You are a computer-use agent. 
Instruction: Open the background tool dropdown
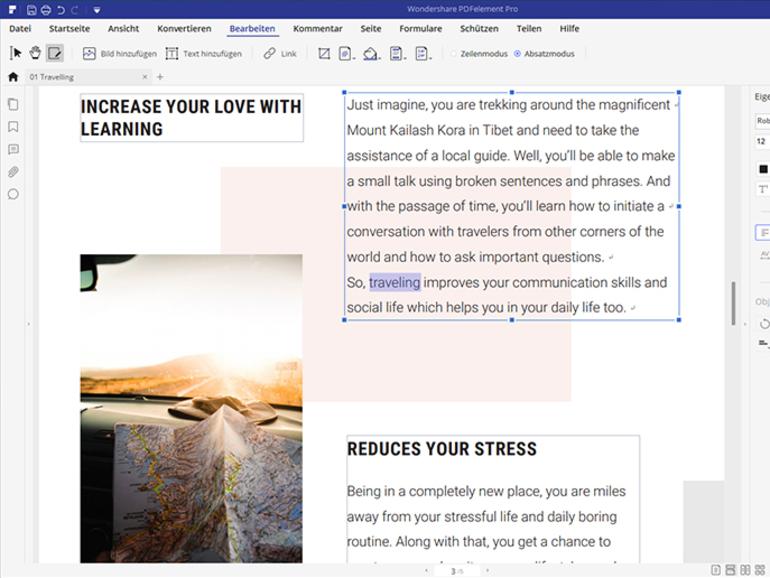(371, 53)
